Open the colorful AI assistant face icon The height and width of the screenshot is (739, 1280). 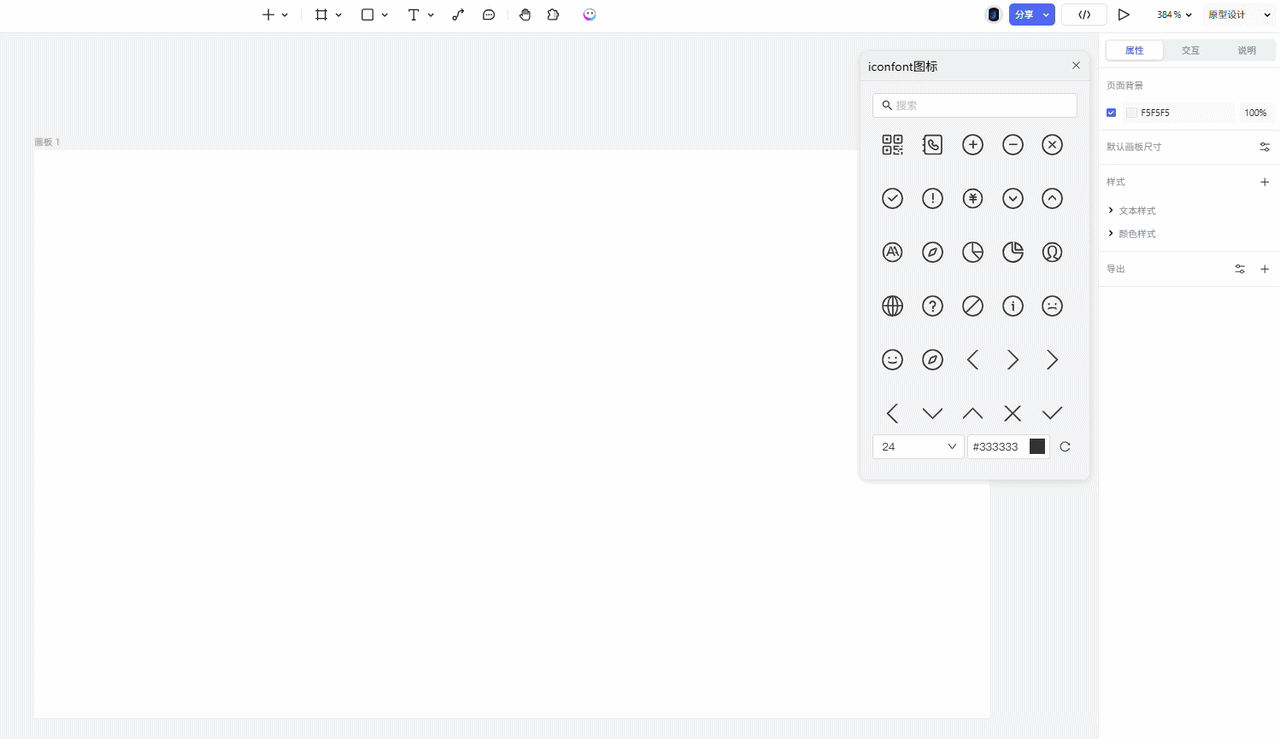[x=589, y=15]
